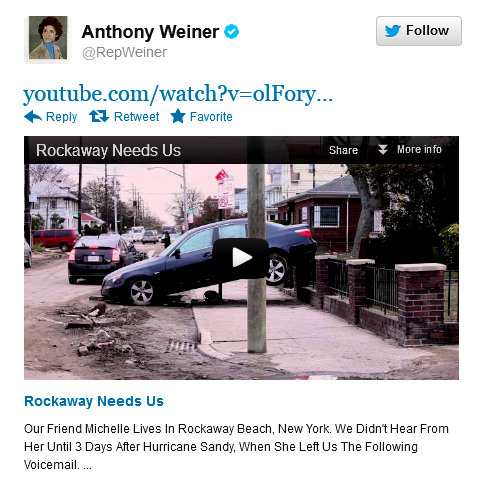This screenshot has width=483, height=477.
Task: Click the Anthony Weiner display name
Action: 150,32
